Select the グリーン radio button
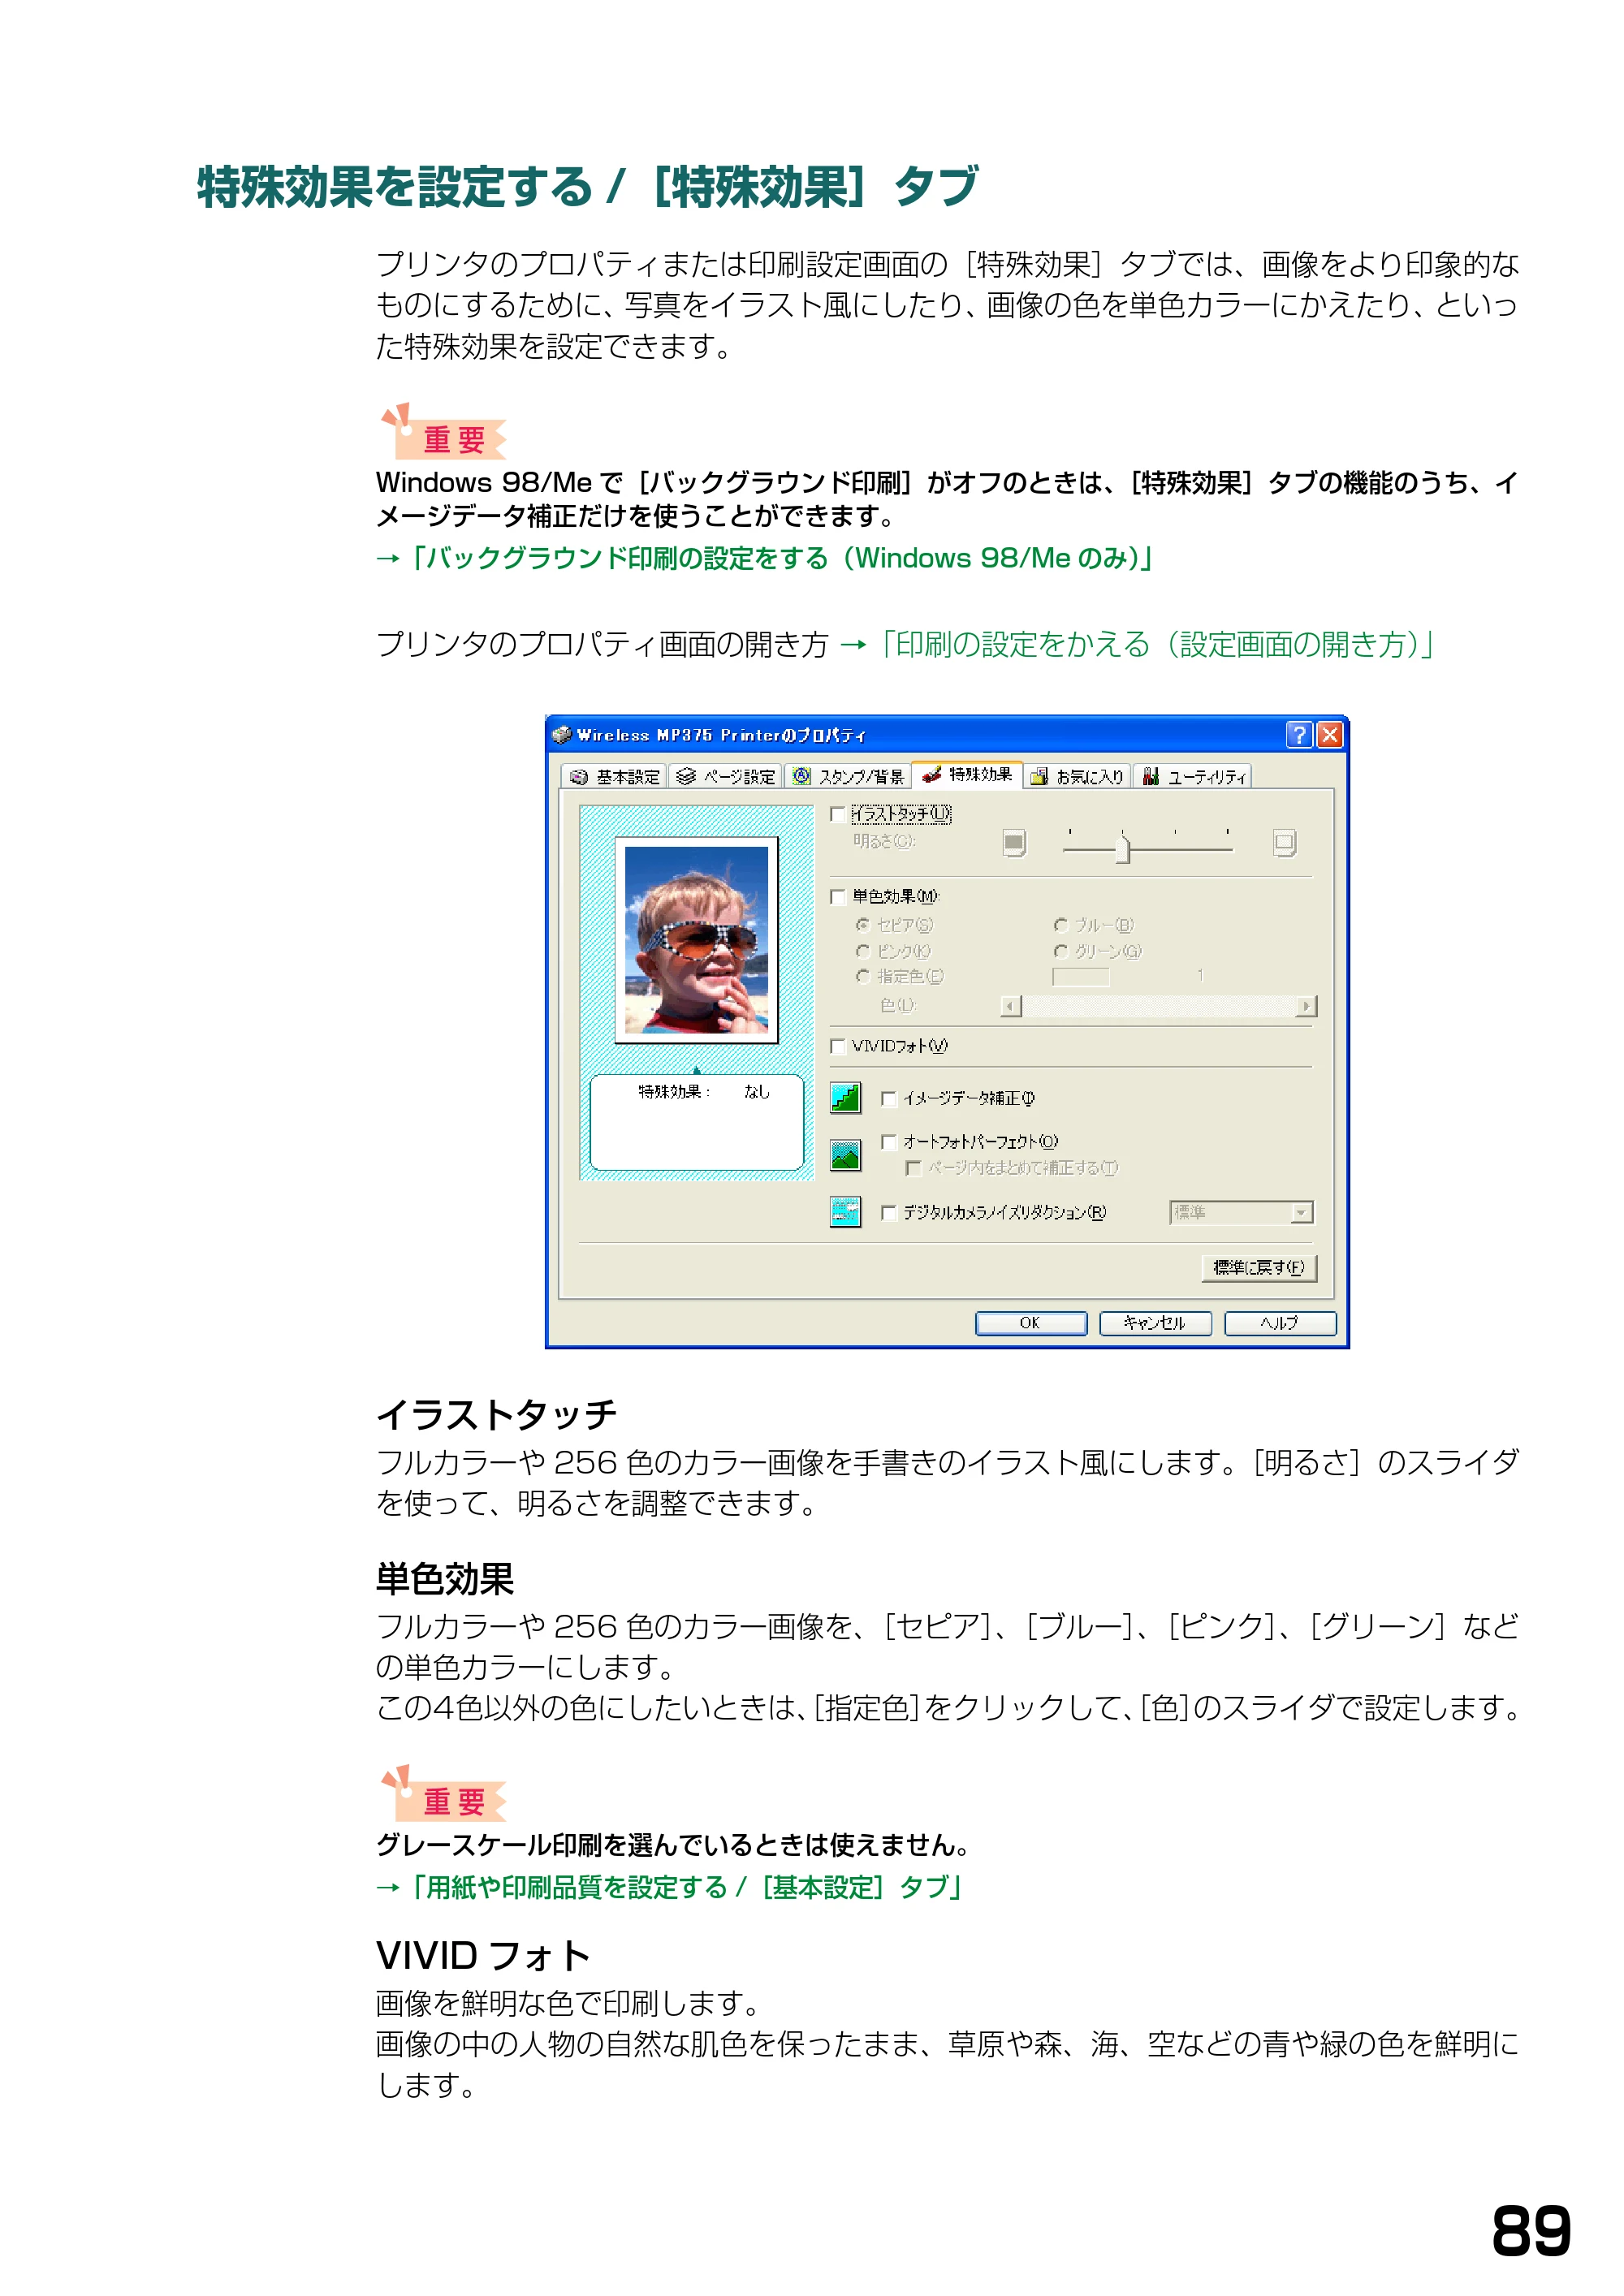The width and height of the screenshot is (1624, 2296). [x=1061, y=951]
